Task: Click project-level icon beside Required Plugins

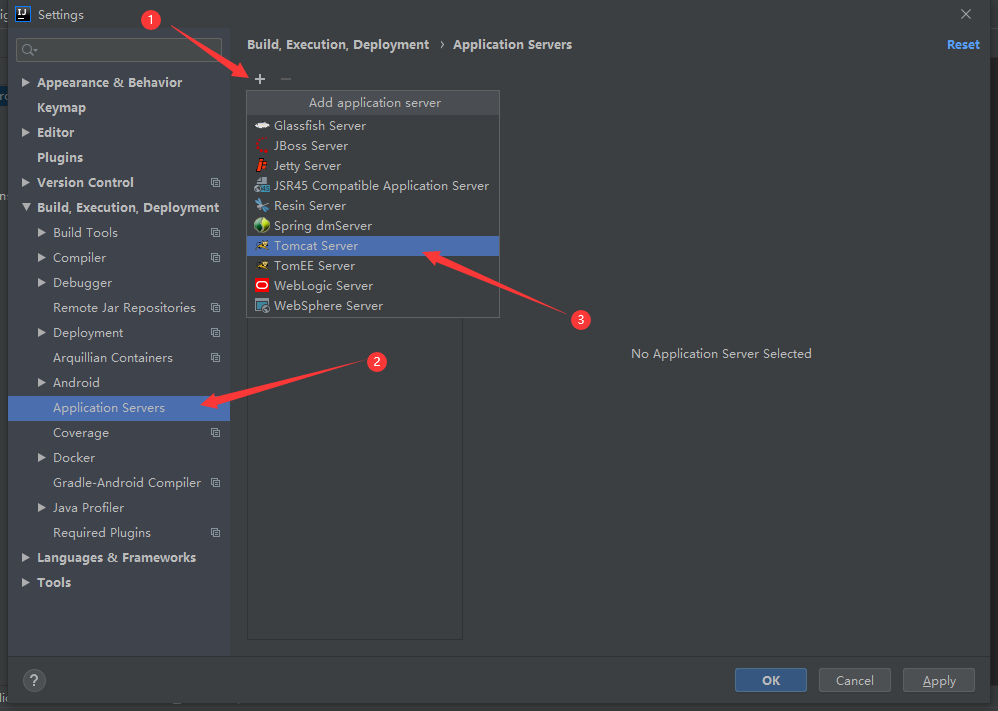Action: tap(216, 533)
